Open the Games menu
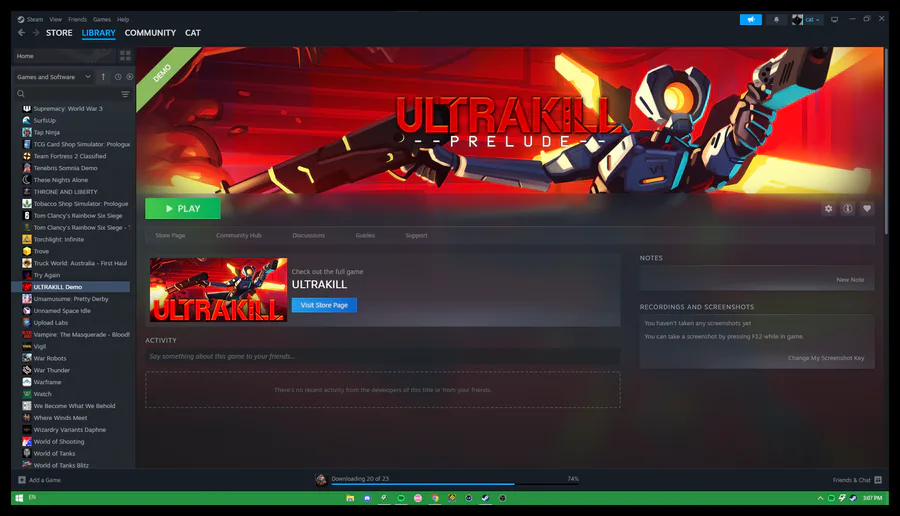900x516 pixels. point(102,20)
